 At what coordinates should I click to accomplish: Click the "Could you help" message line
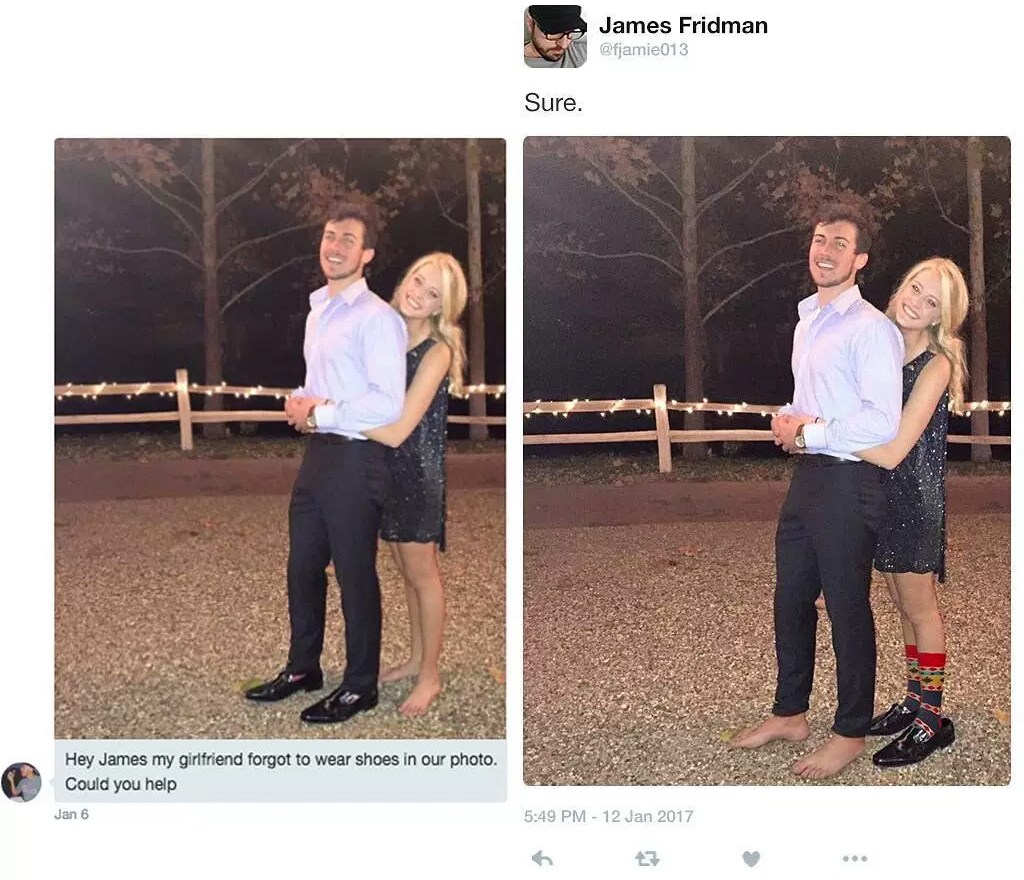coord(121,783)
